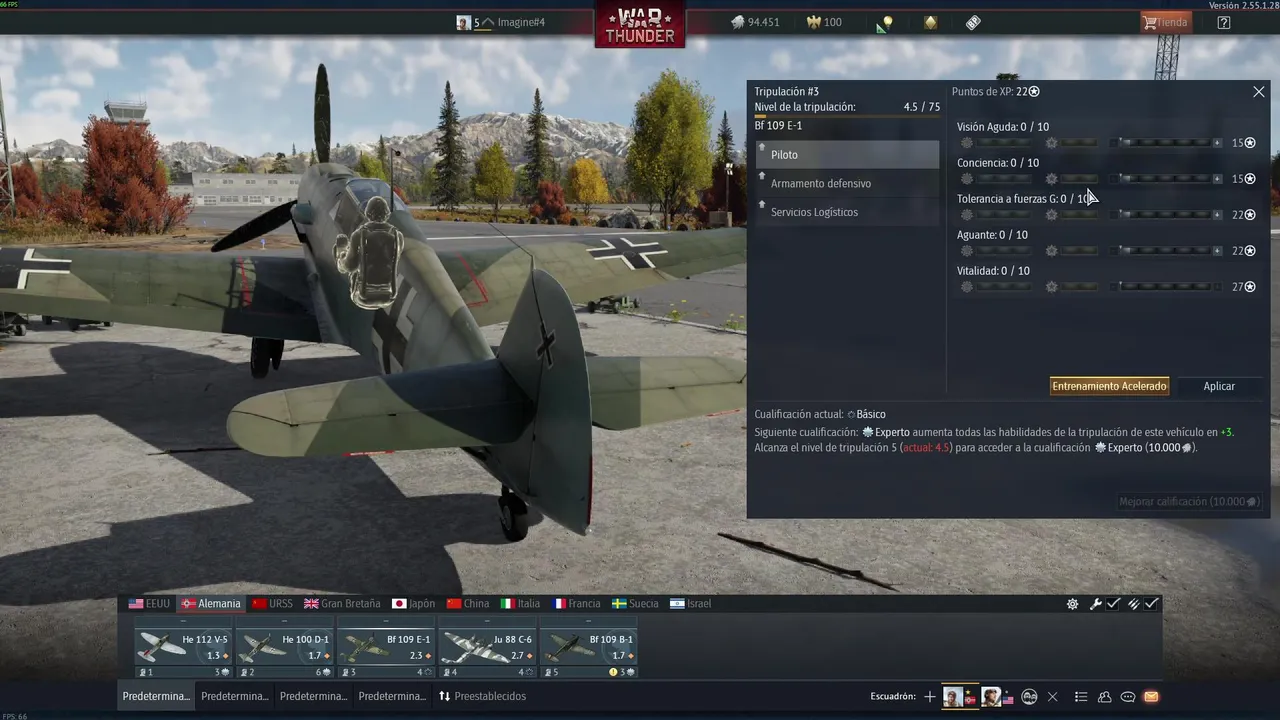Open the help question mark icon
Viewport: 1280px width, 720px height.
1224,22
